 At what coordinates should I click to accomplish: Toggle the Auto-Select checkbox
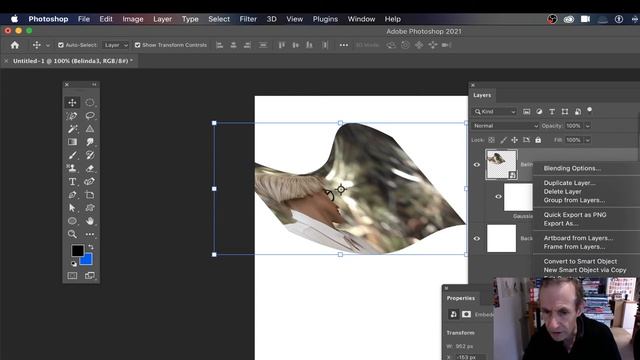61,45
